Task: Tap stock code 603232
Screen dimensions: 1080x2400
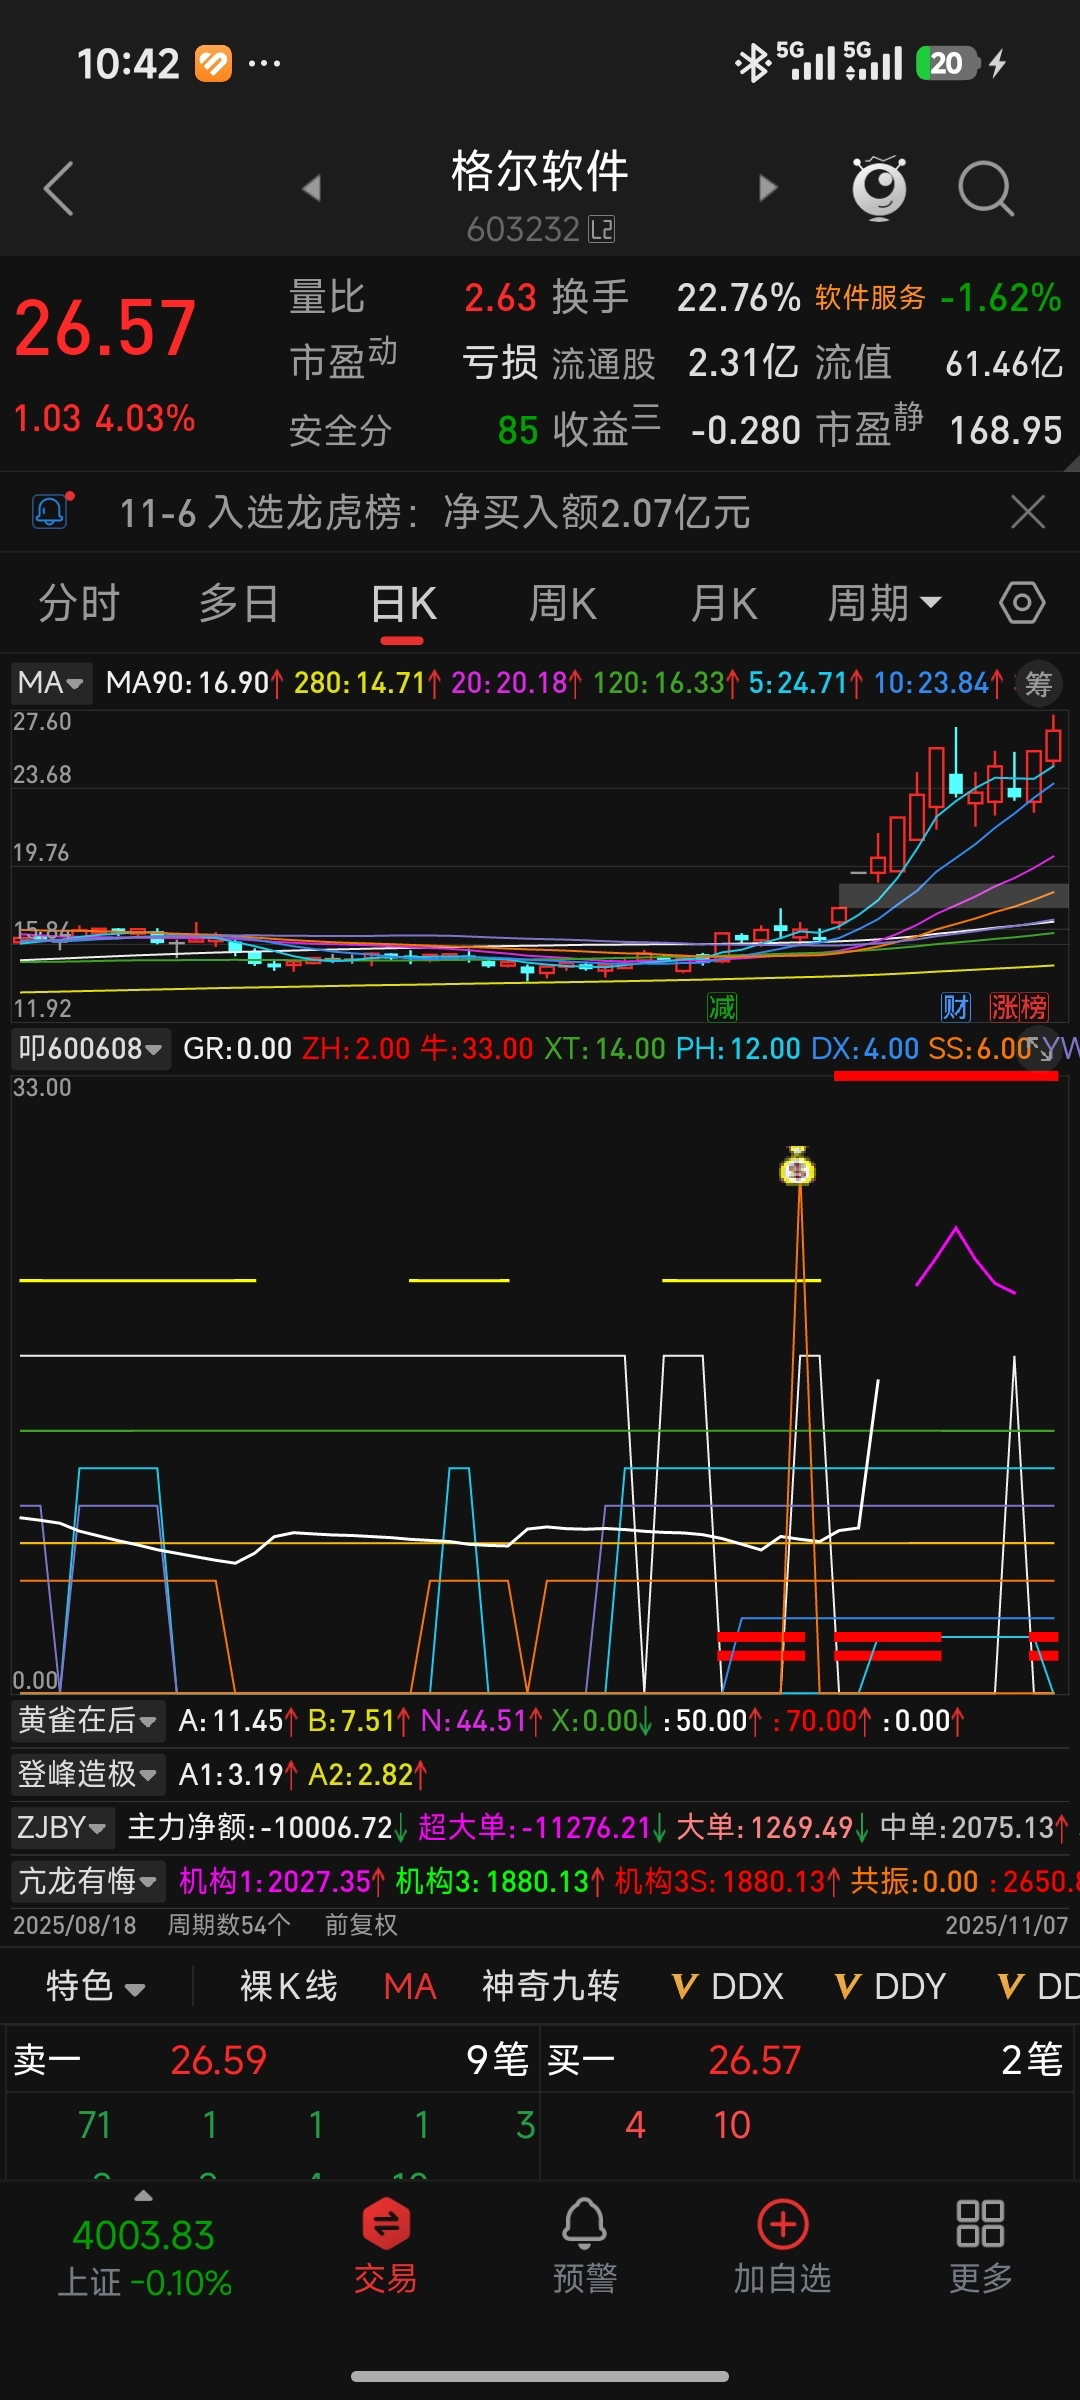Action: pos(523,229)
